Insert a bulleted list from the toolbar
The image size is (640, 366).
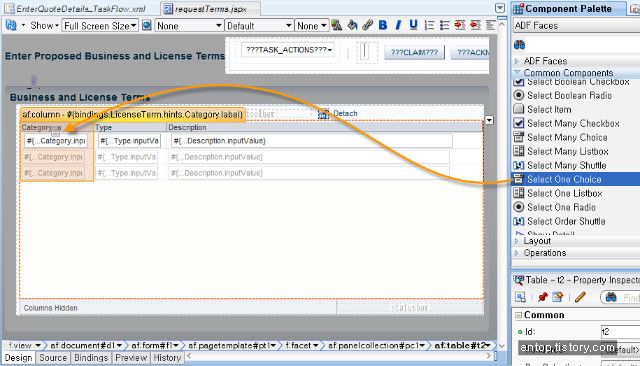[444, 25]
